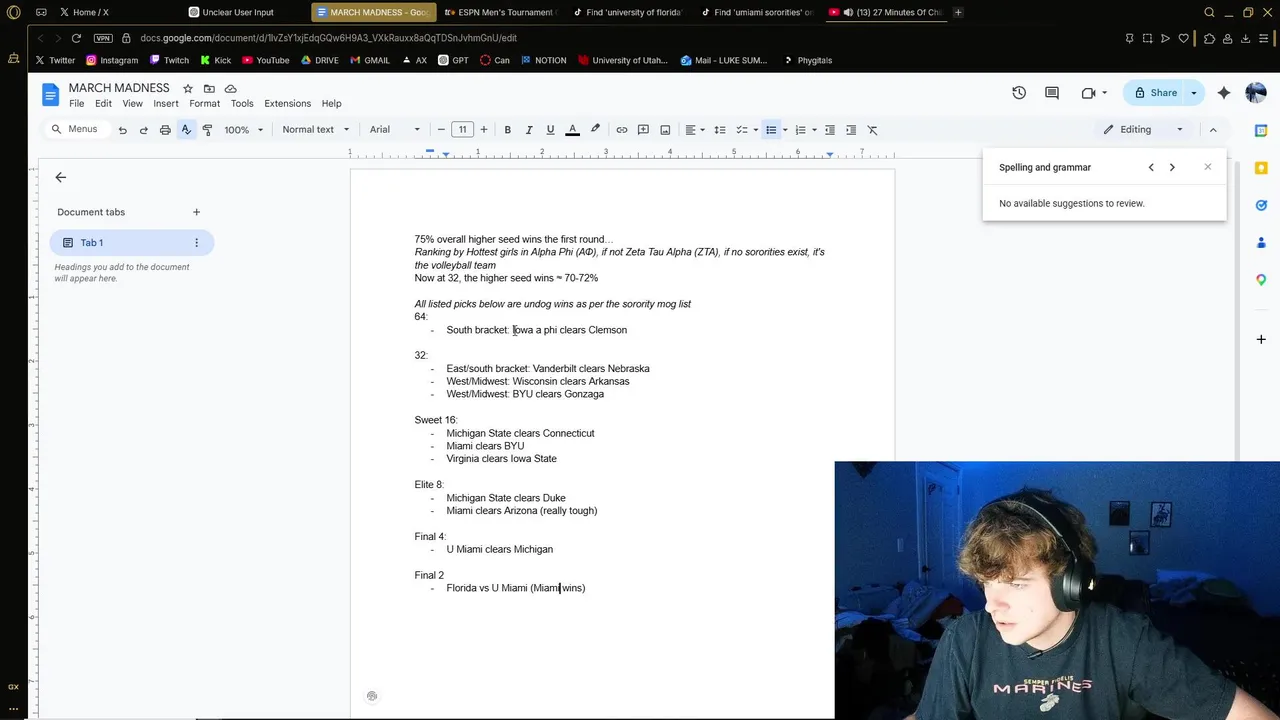Click the undo arrow in toolbar
This screenshot has height=720, width=1280.
[x=122, y=130]
